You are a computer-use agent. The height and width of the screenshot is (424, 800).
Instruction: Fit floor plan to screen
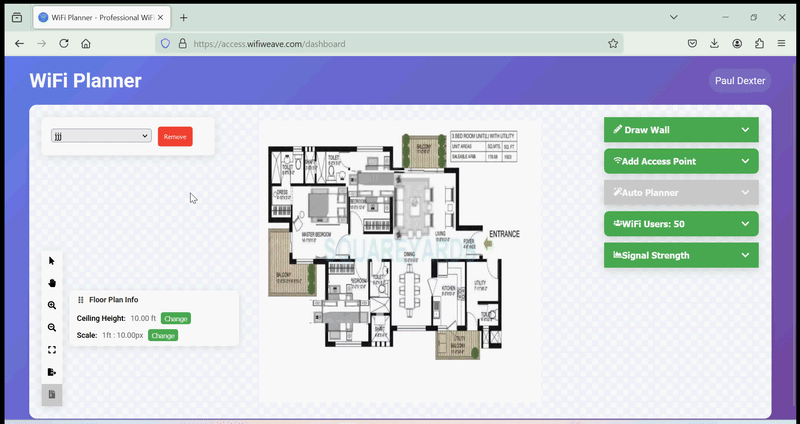pyautogui.click(x=52, y=350)
